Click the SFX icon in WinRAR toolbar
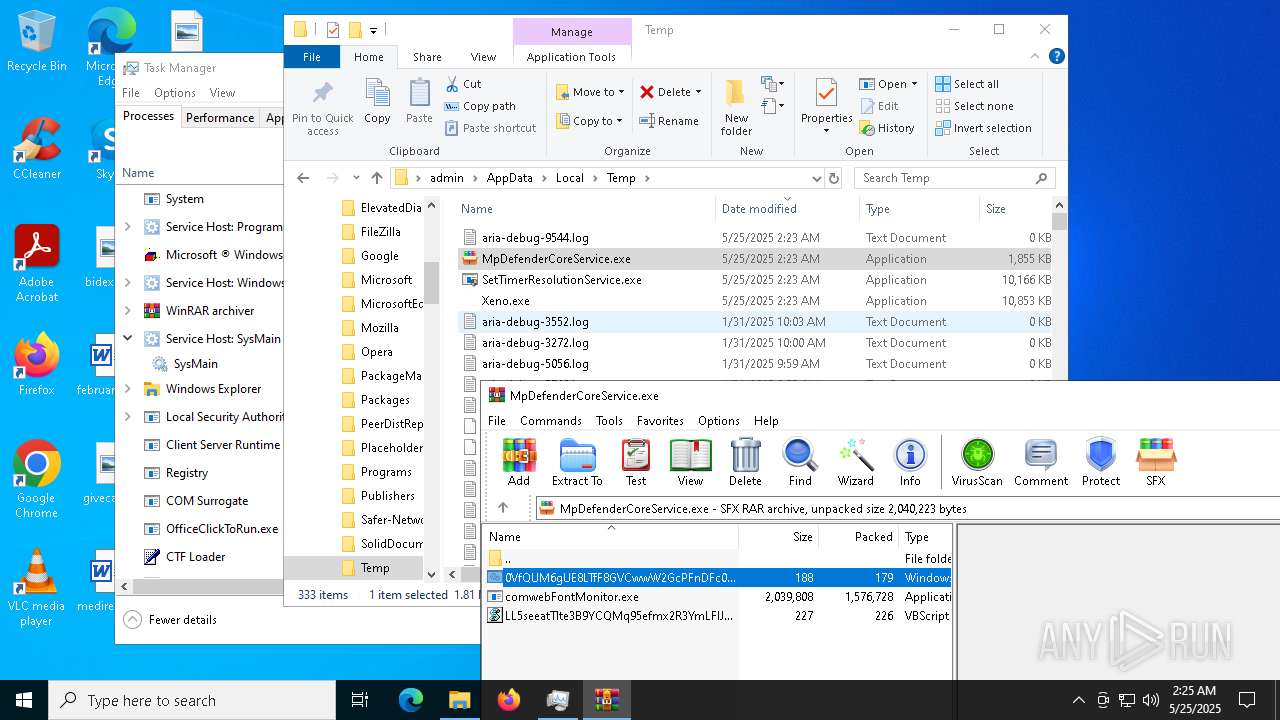Screen dimensions: 1280x720 [1156, 463]
